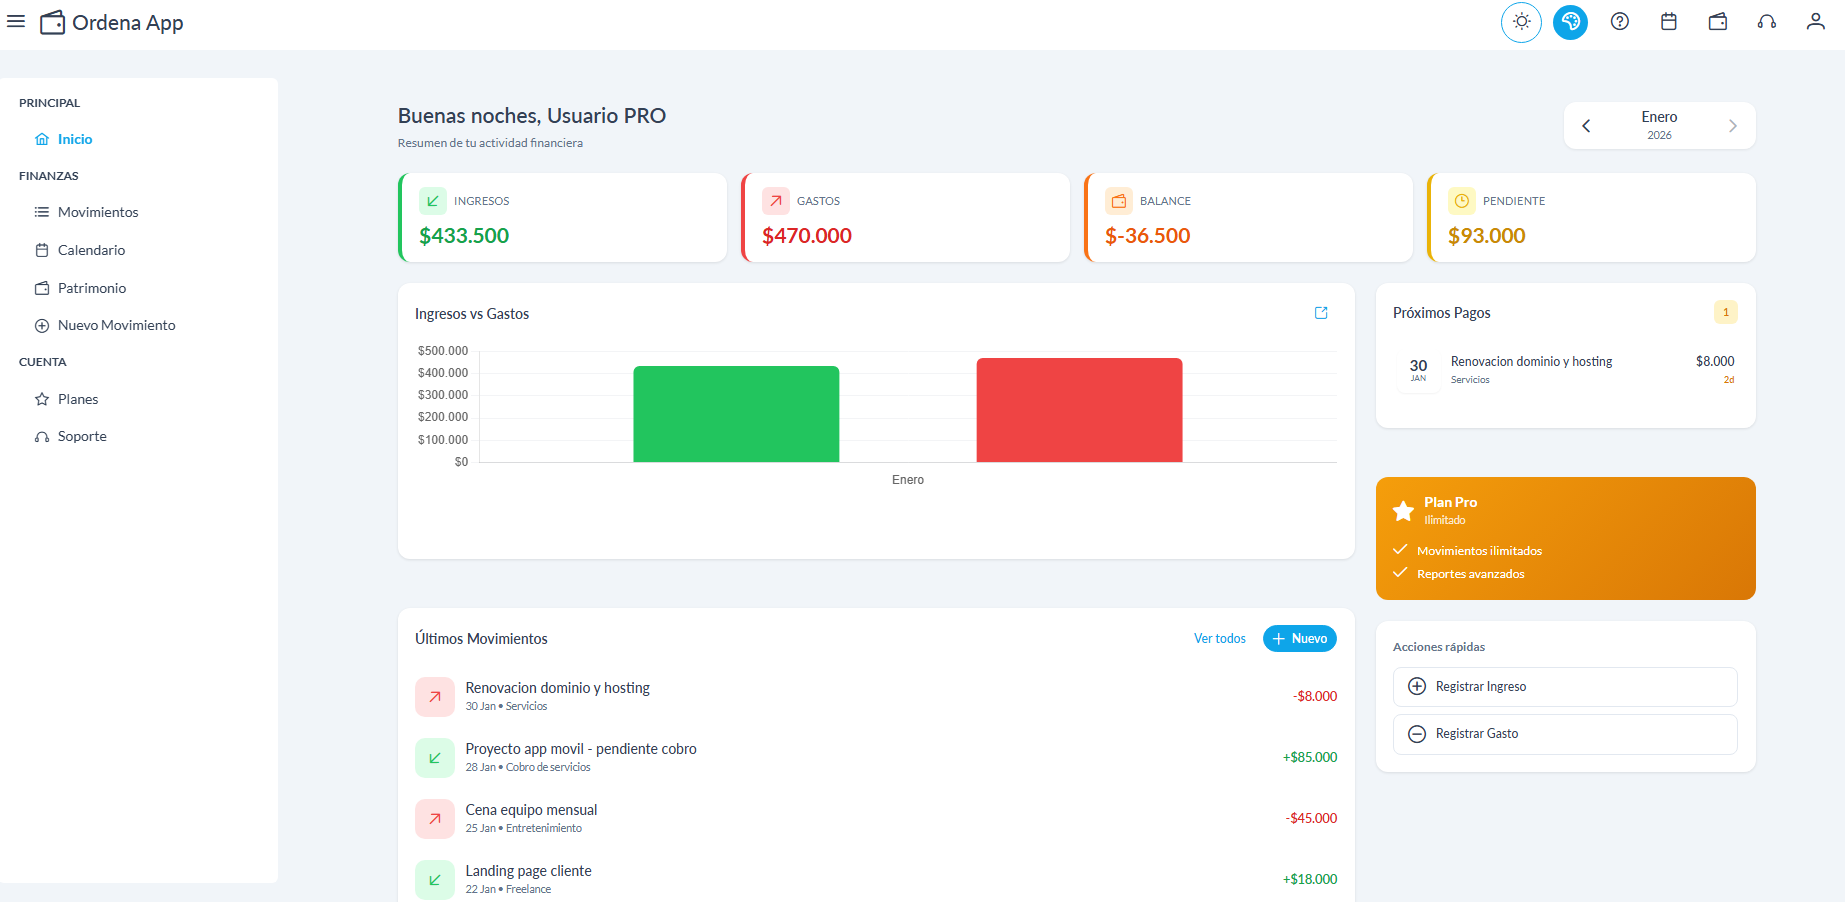This screenshot has width=1845, height=902.
Task: Open the Patrimonio section
Action: (91, 287)
